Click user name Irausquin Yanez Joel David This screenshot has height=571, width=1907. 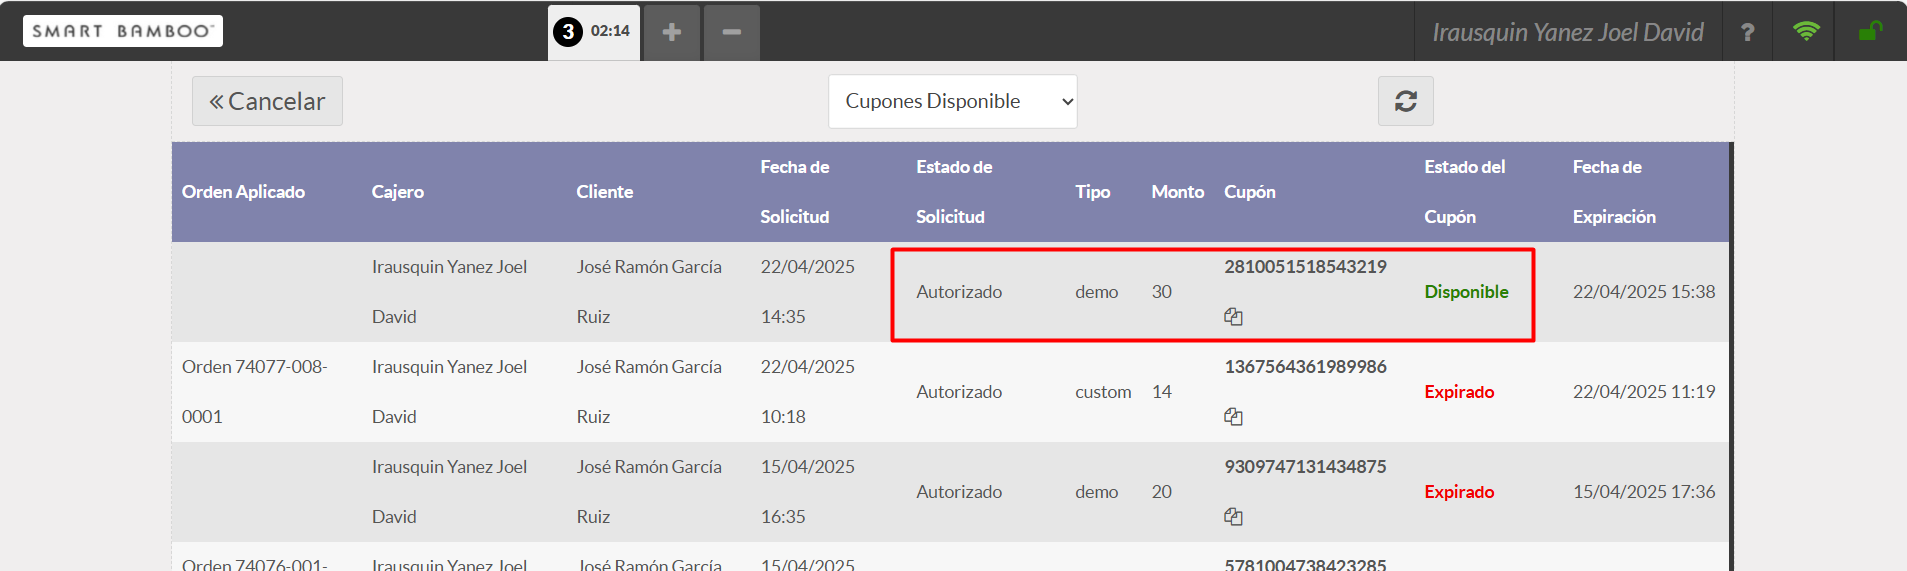1567,32
